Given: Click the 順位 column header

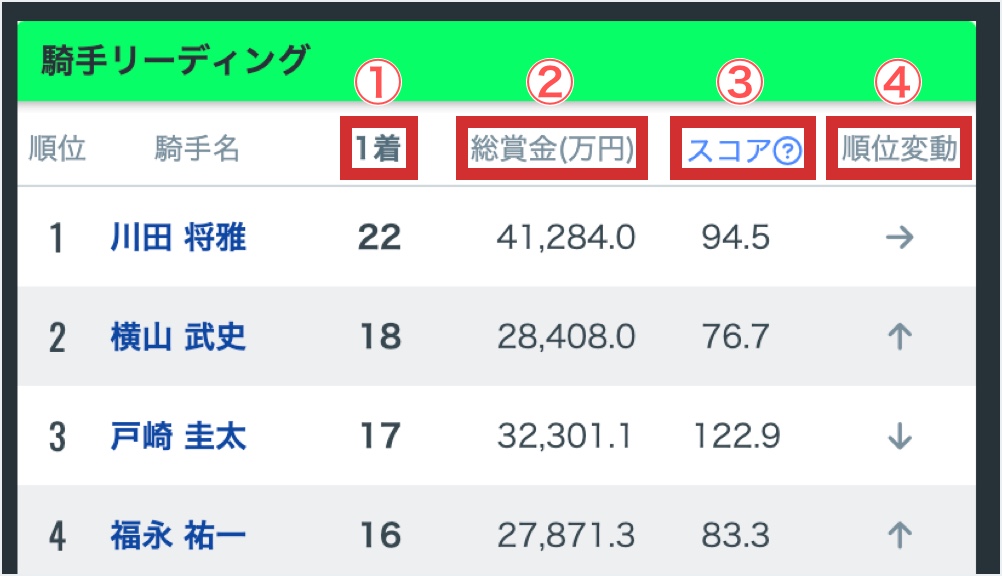Looking at the screenshot, I should (57, 150).
